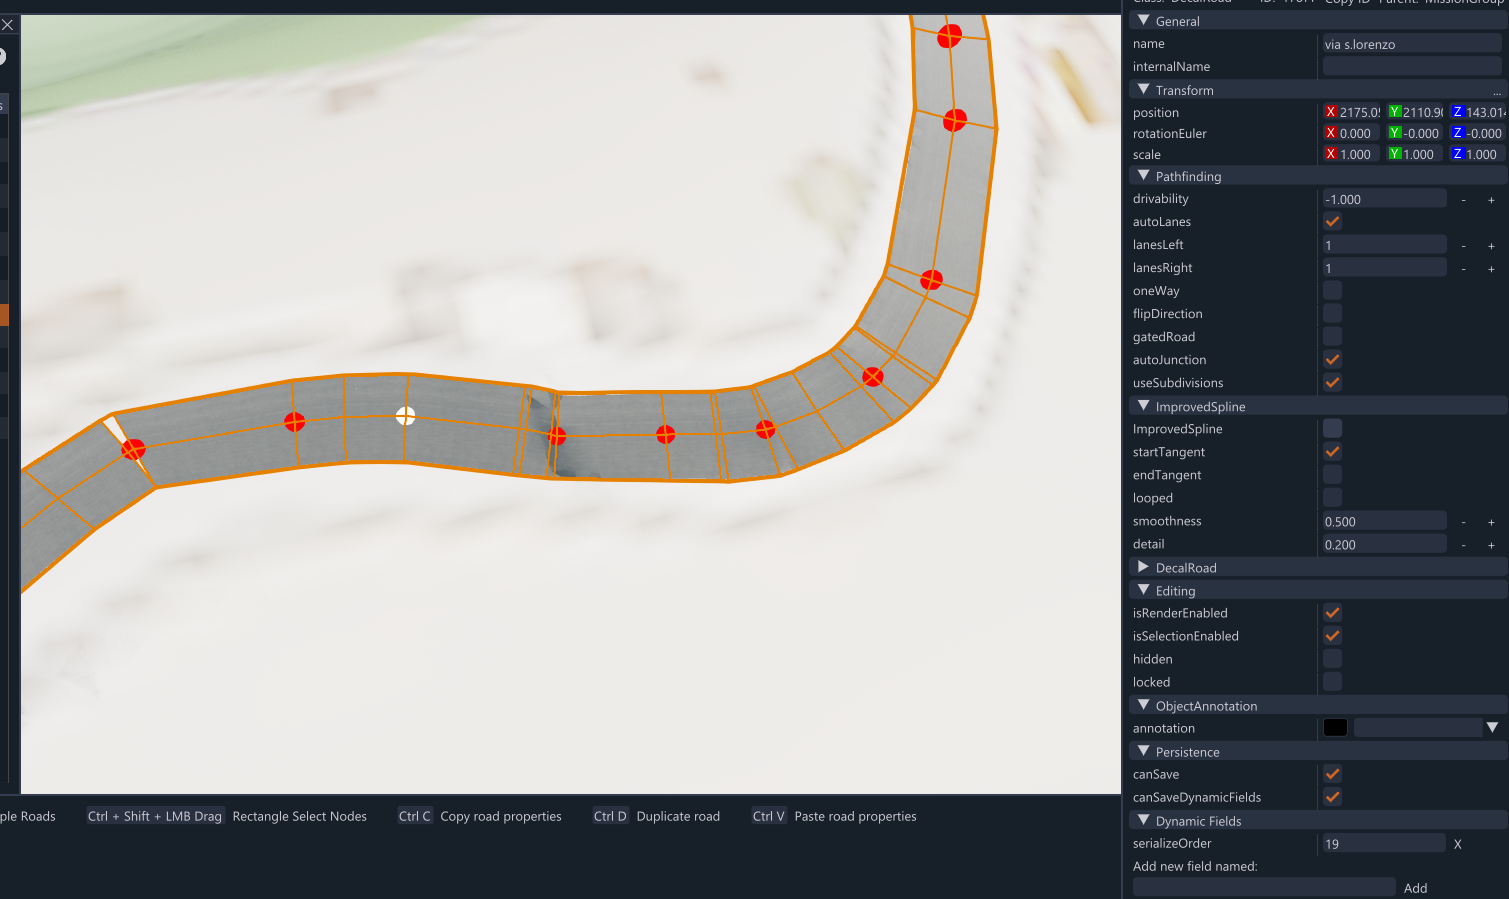The width and height of the screenshot is (1509, 899).
Task: Collapse the Dynamic Fields section
Action: [x=1144, y=820]
